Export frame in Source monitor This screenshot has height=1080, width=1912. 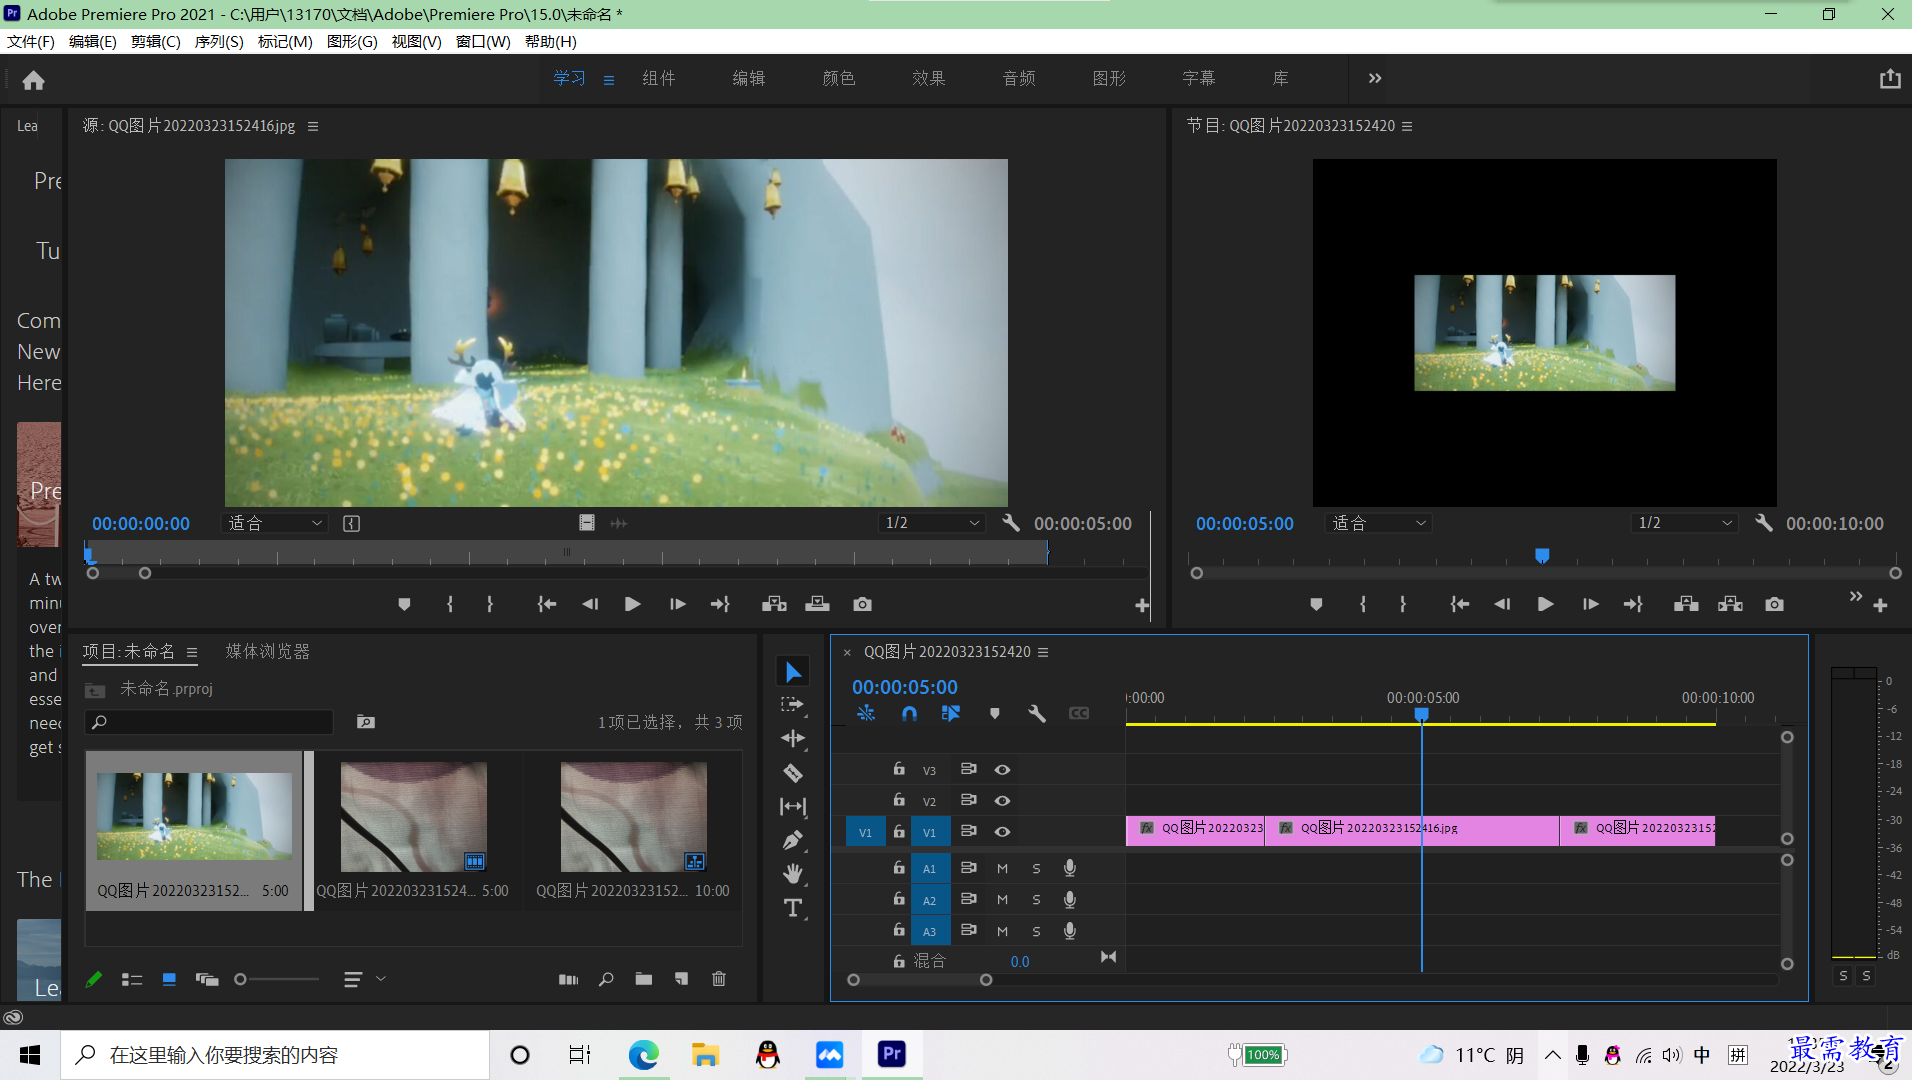click(862, 604)
